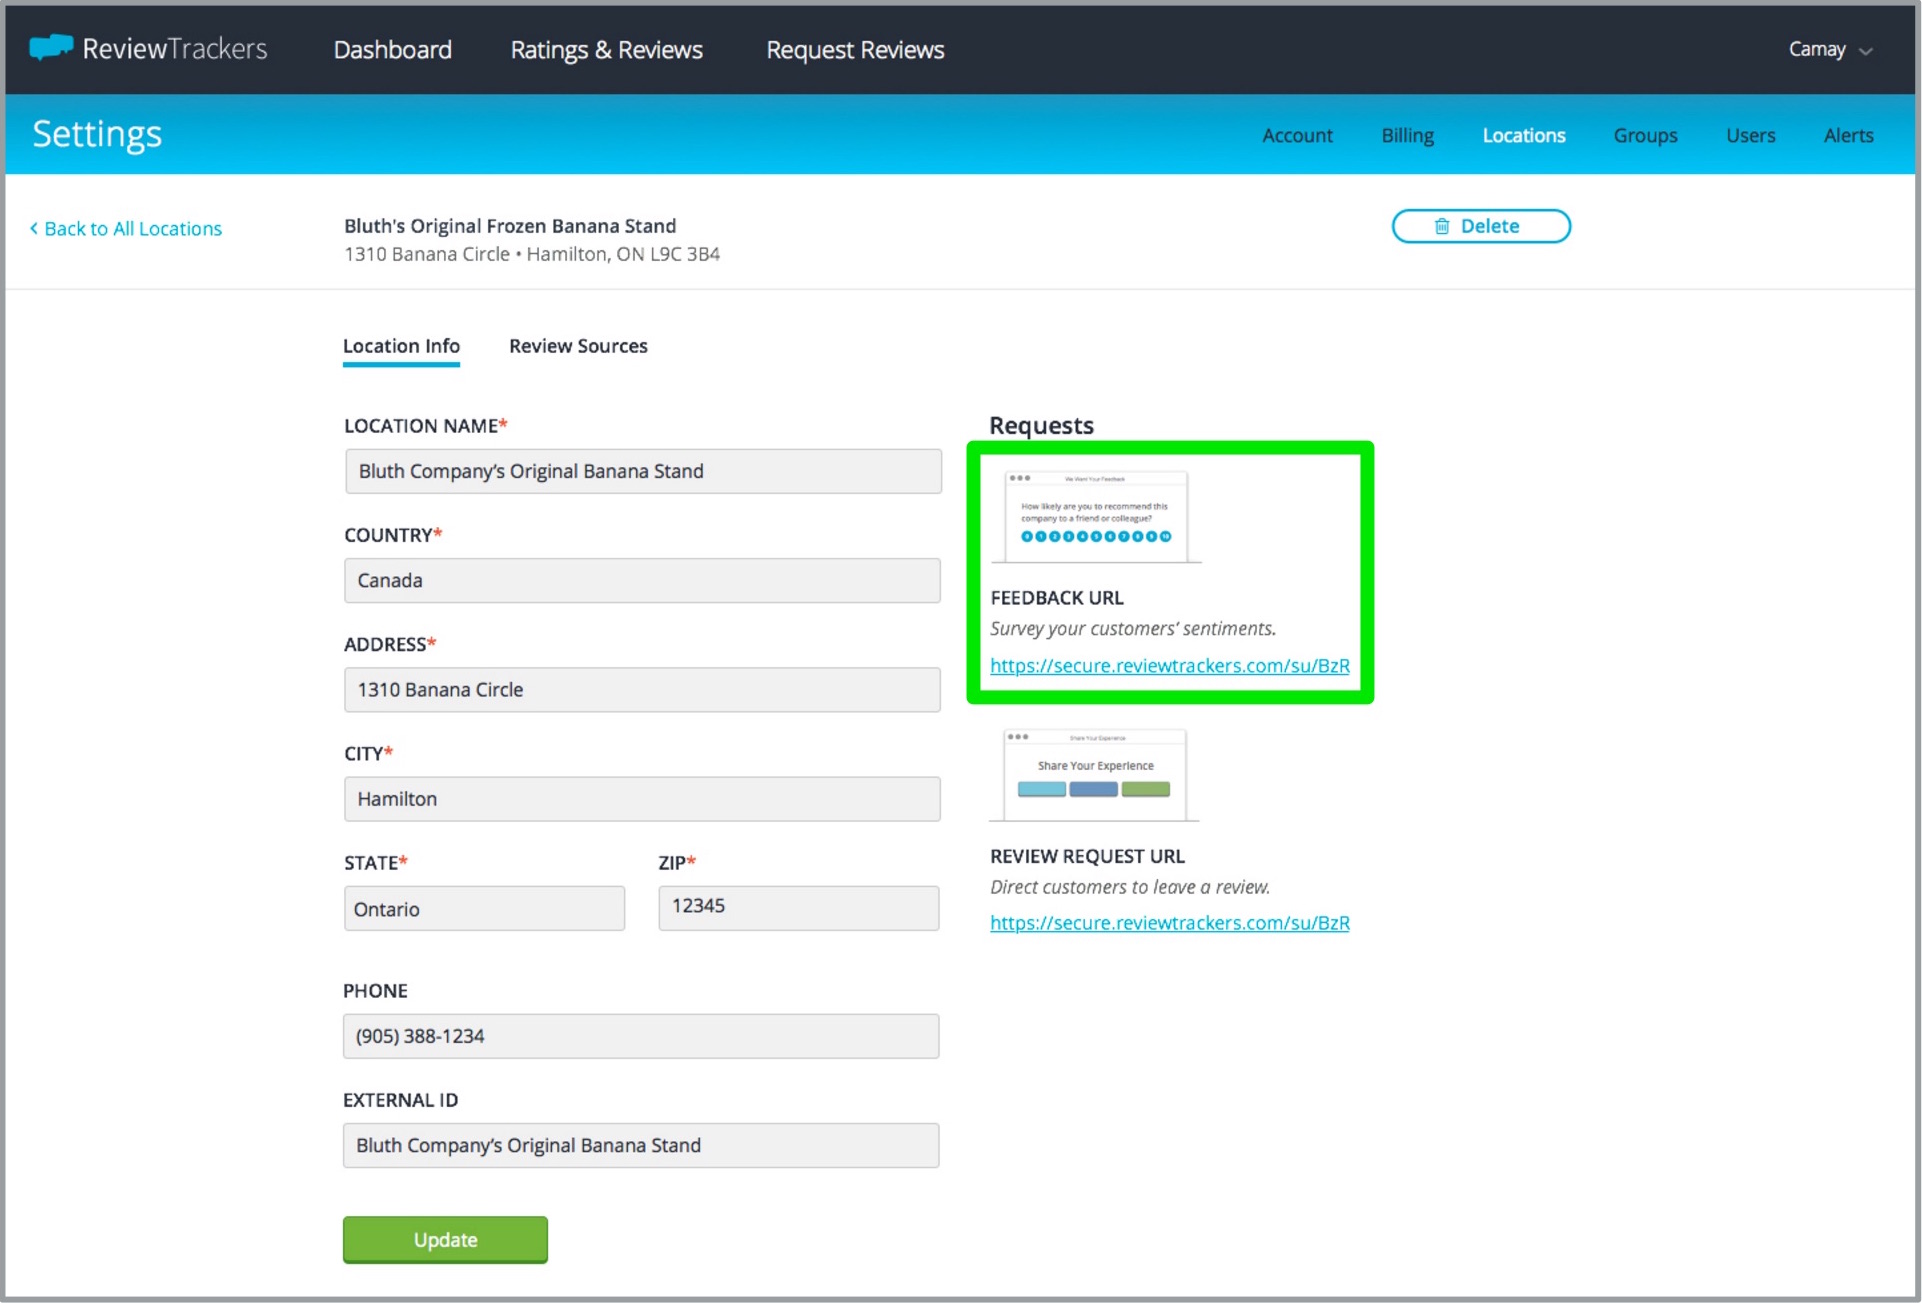1922x1303 pixels.
Task: Click the Location Name input field
Action: [x=643, y=471]
